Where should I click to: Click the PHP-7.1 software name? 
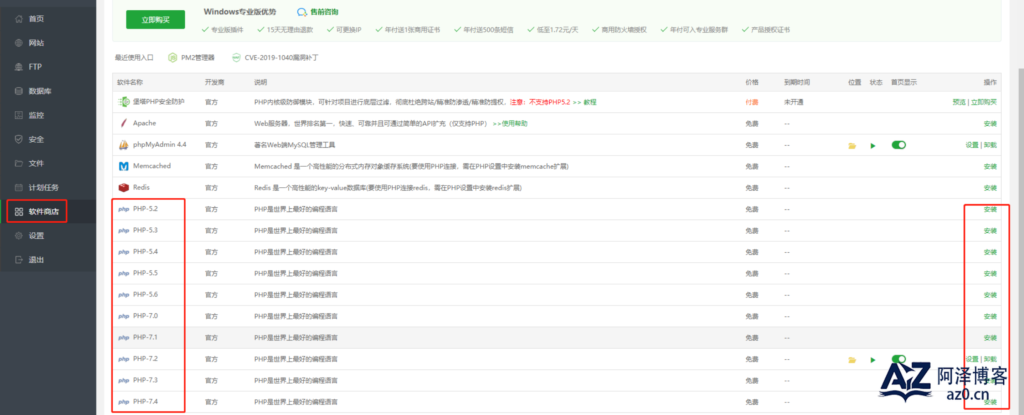146,338
